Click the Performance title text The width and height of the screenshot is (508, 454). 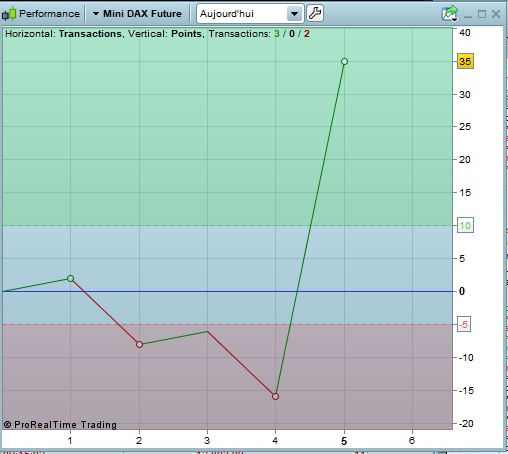tap(49, 14)
